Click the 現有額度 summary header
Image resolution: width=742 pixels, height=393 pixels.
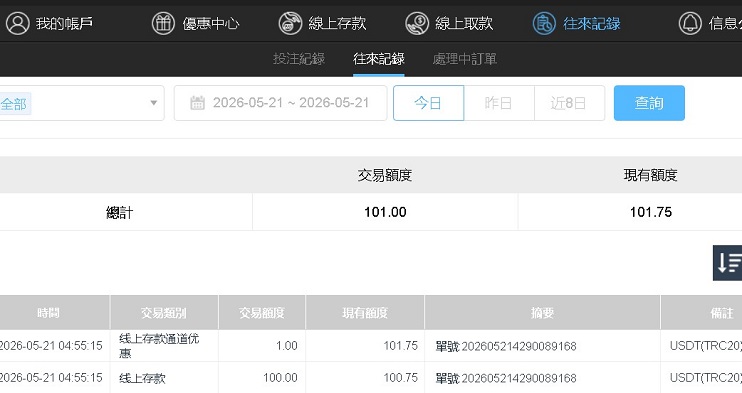pos(650,175)
